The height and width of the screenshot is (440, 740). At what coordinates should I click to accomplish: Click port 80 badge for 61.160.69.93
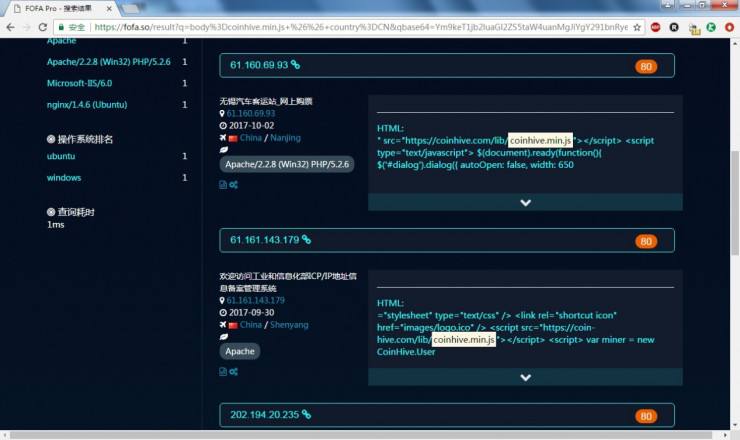(x=646, y=67)
